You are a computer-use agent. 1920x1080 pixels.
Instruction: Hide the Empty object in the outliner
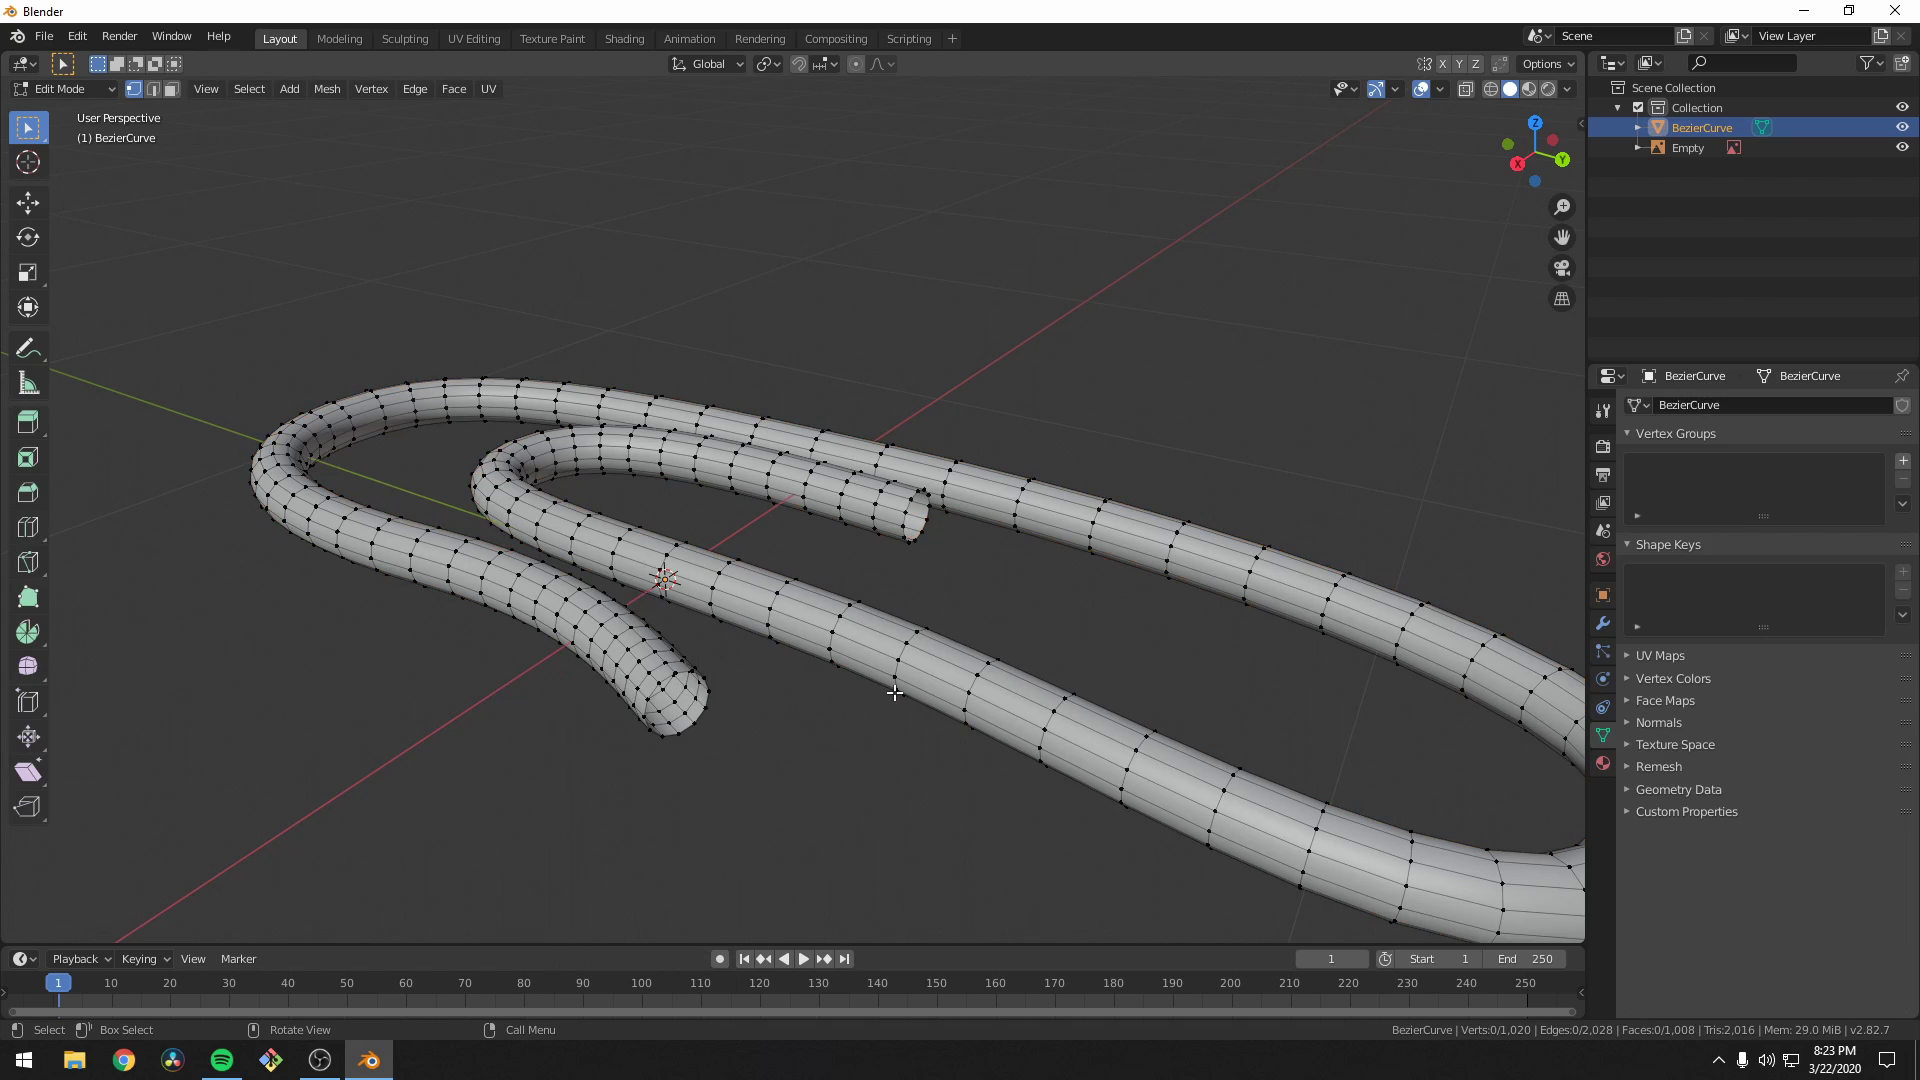pos(1903,147)
